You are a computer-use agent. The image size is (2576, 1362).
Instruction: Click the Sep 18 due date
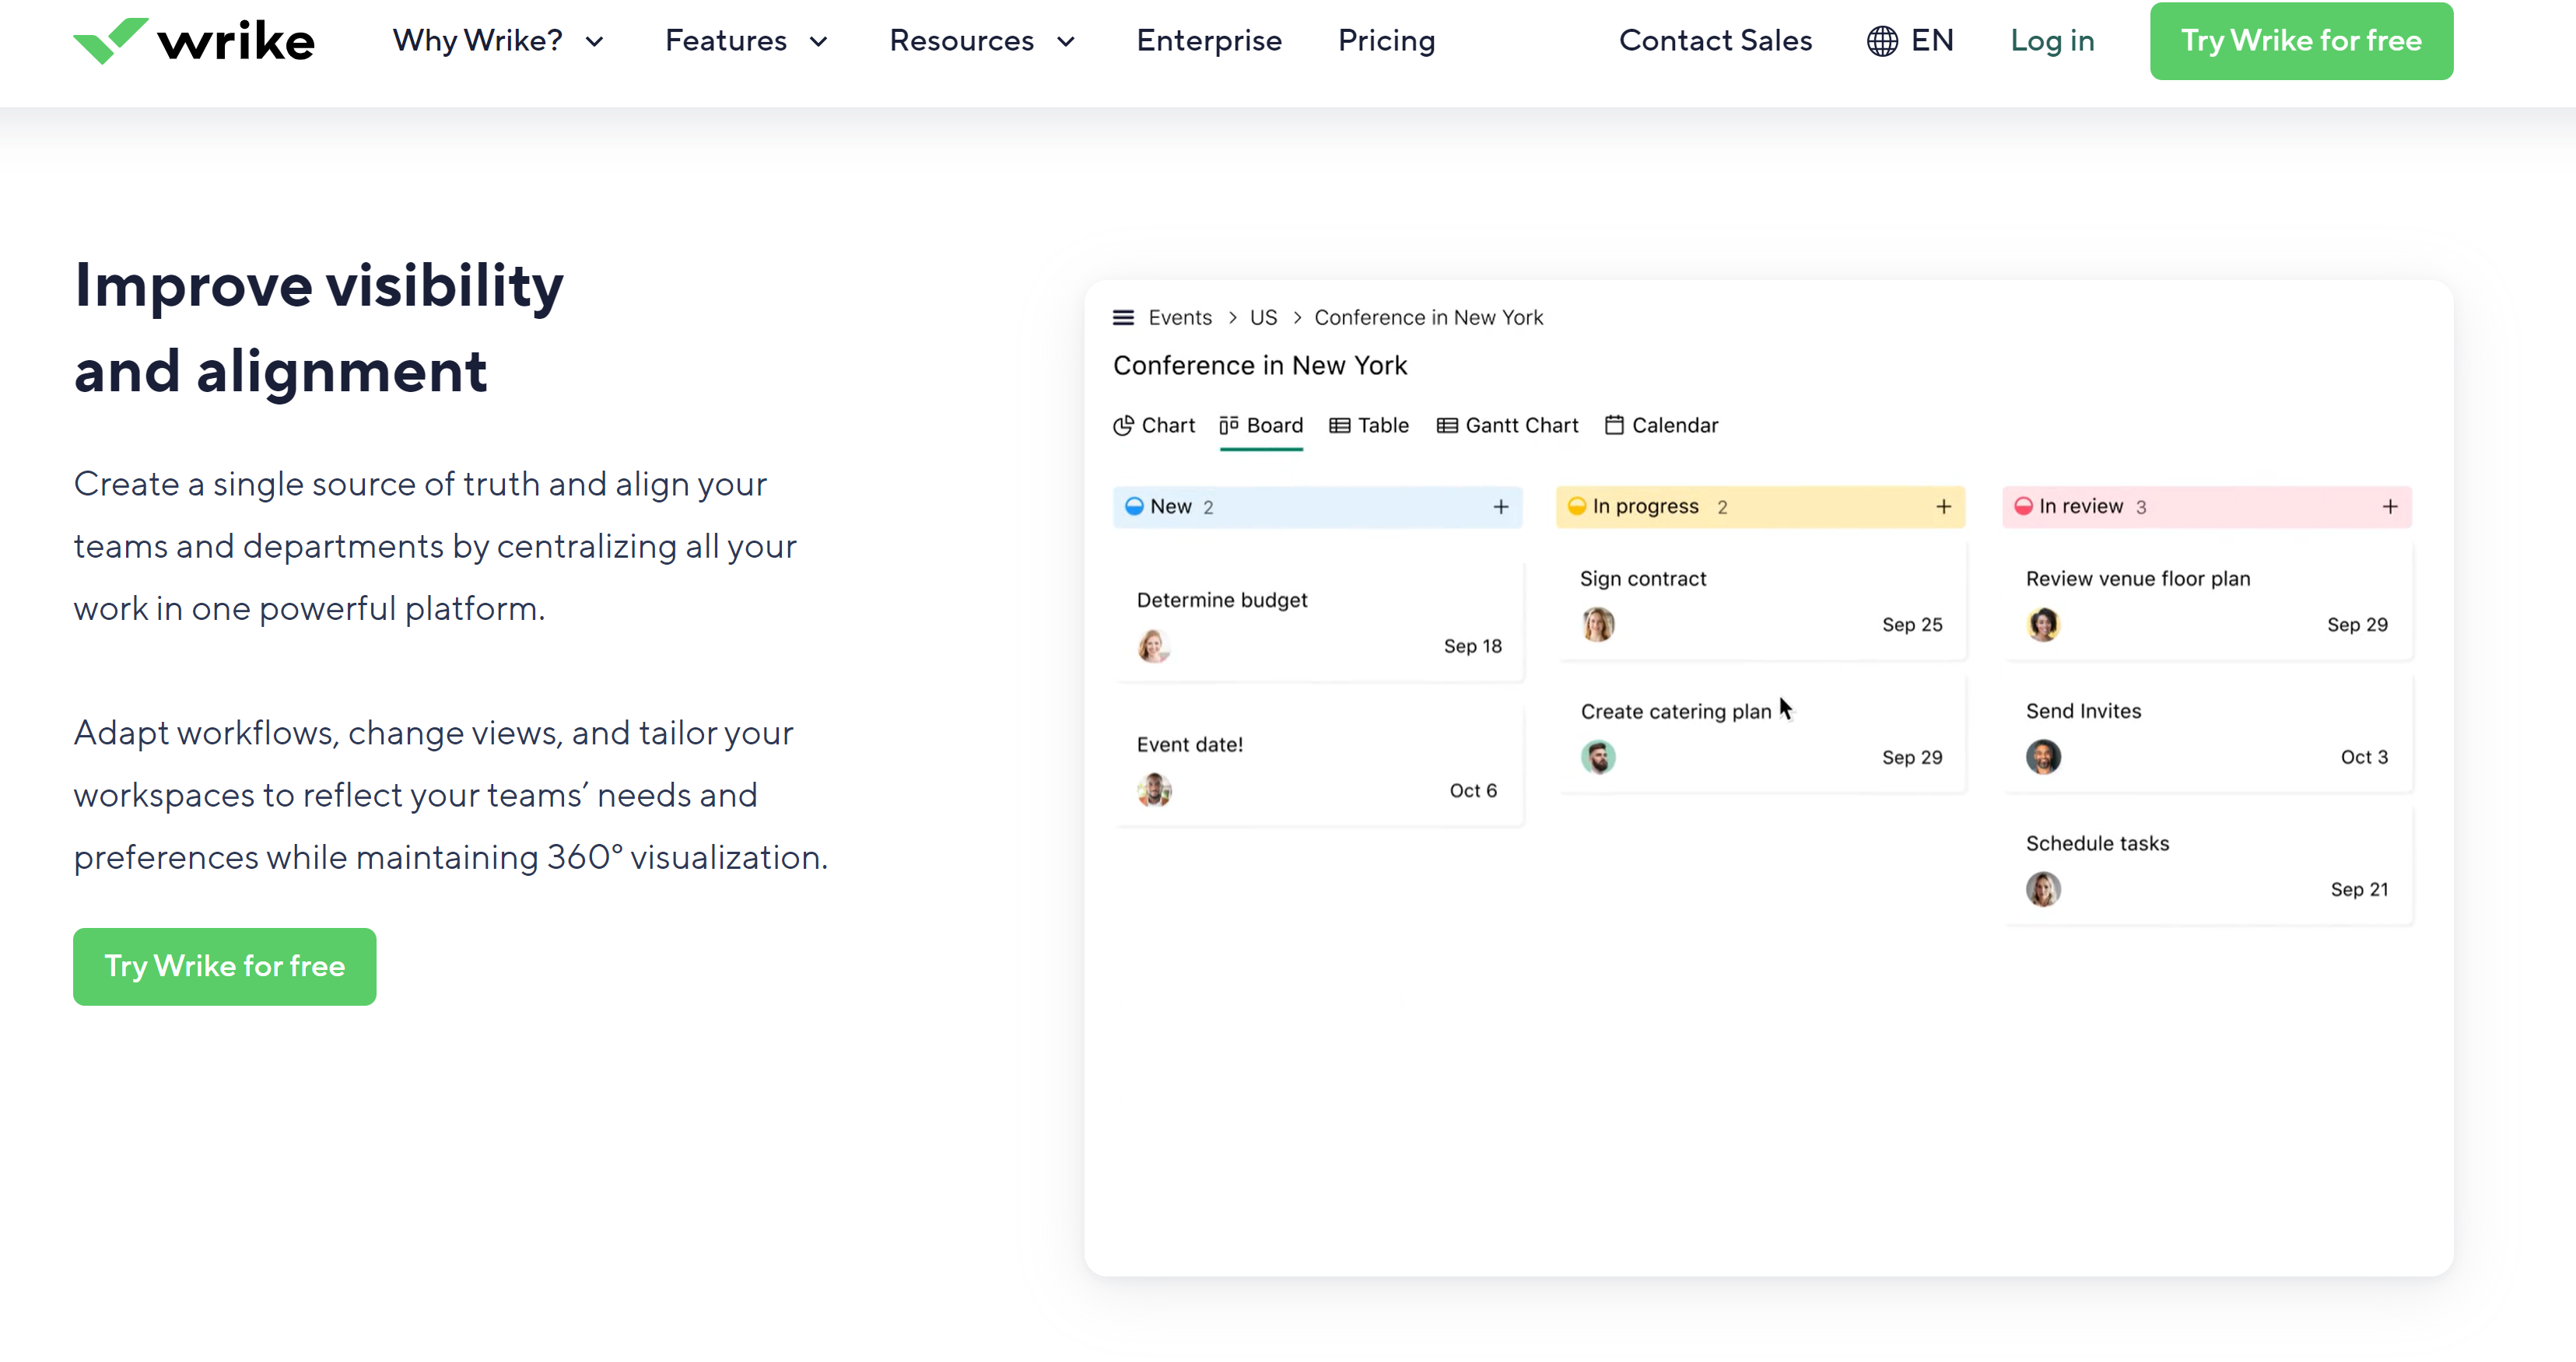pos(1472,646)
